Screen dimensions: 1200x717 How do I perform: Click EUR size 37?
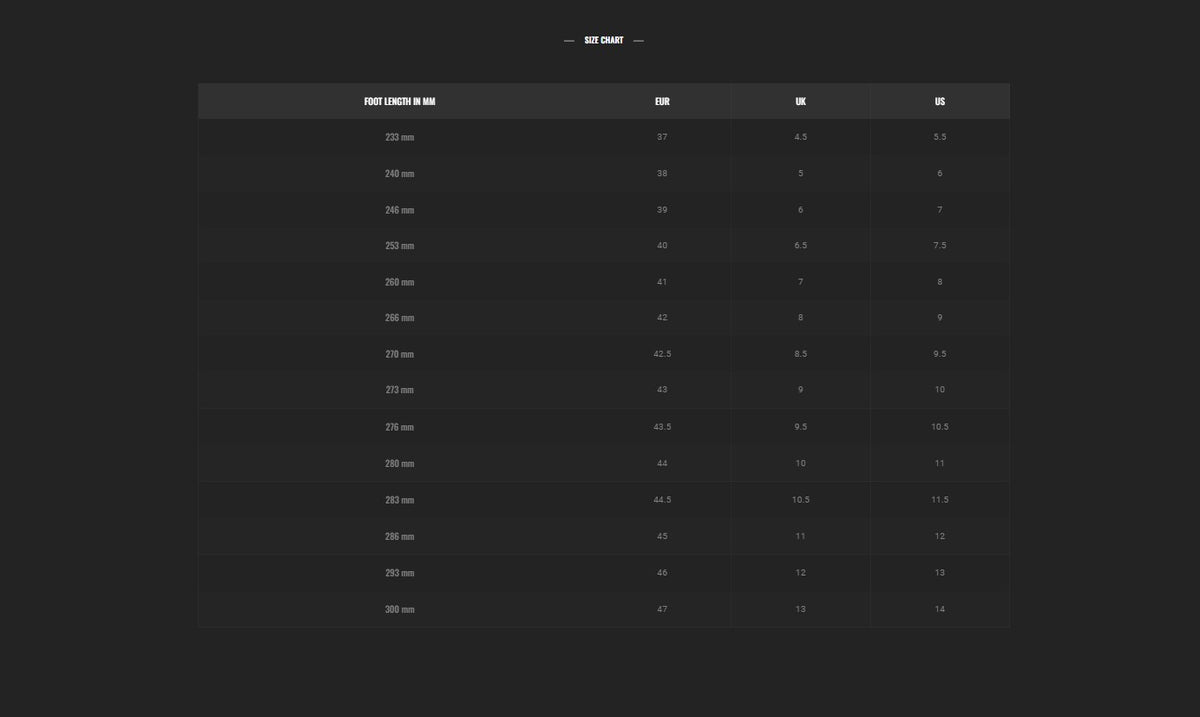click(x=662, y=136)
